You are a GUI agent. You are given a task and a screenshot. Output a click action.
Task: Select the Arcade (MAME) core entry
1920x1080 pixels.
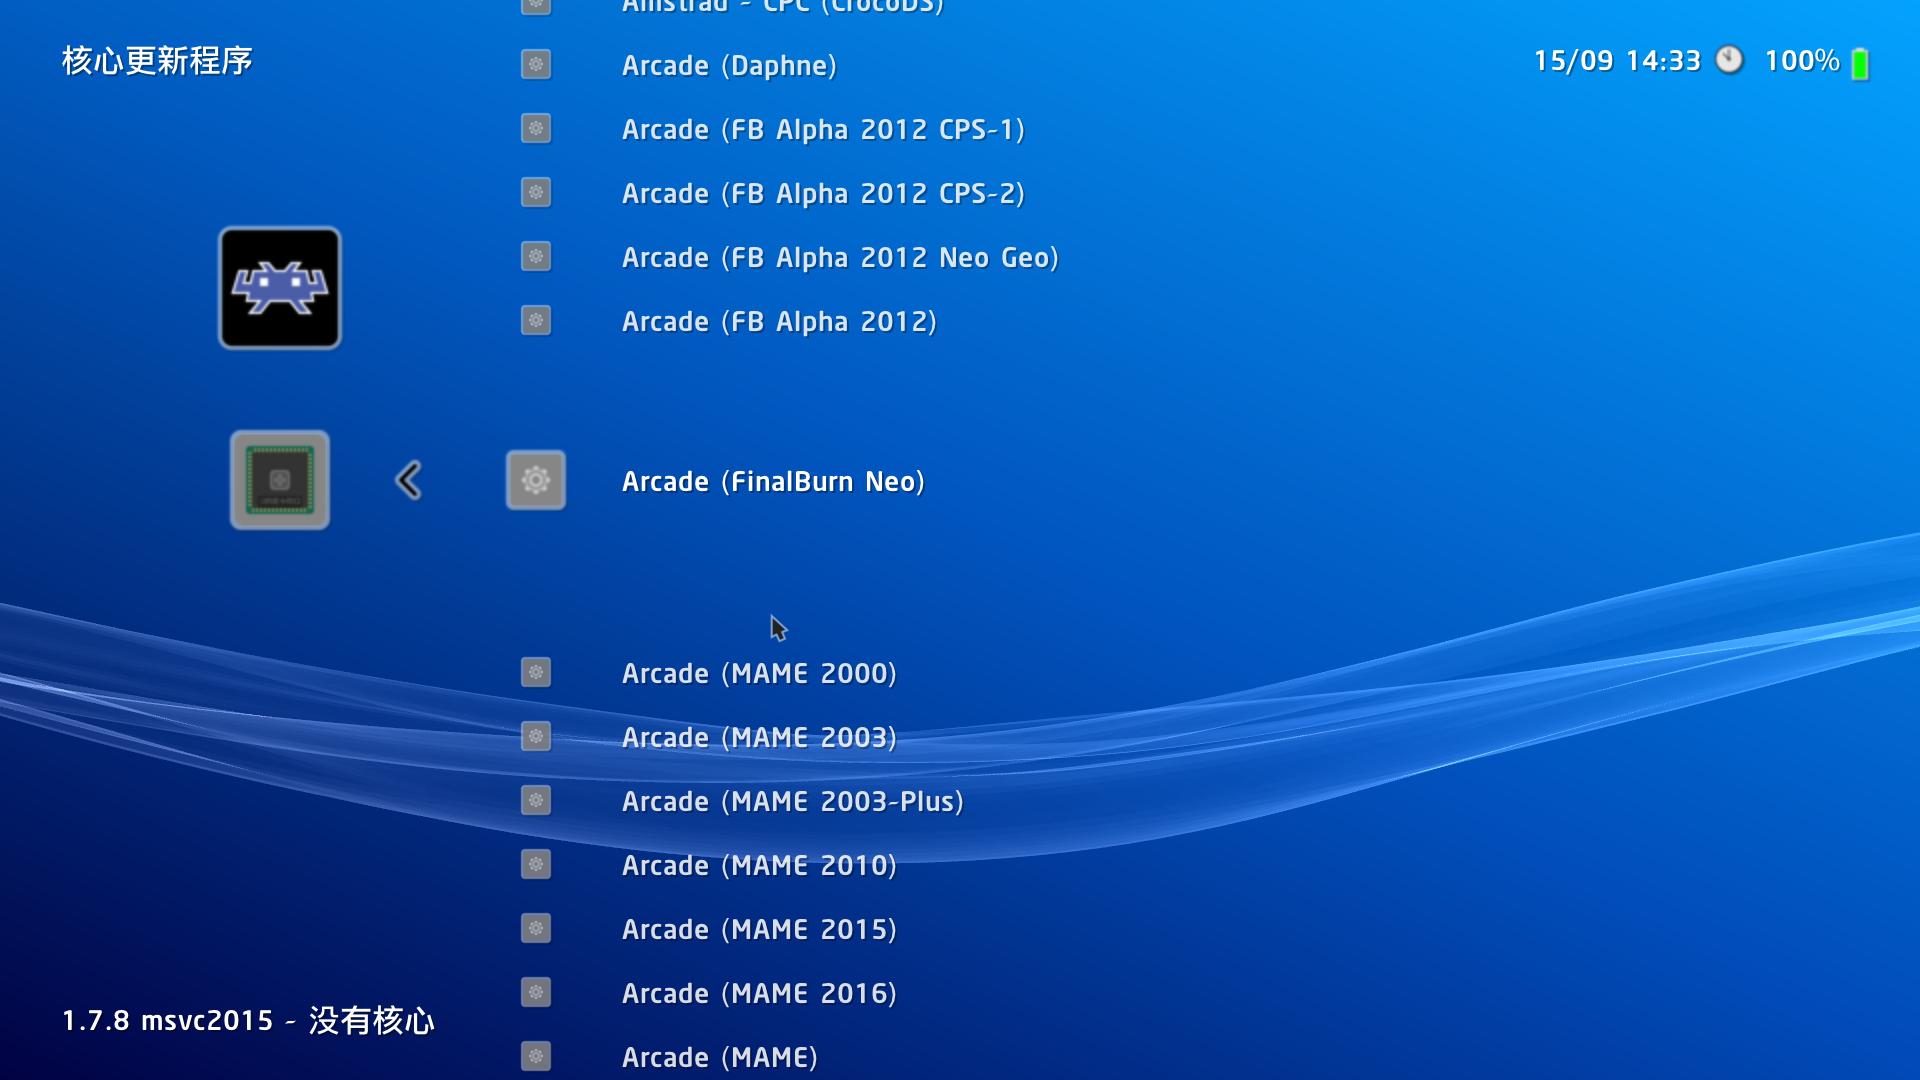(720, 1058)
